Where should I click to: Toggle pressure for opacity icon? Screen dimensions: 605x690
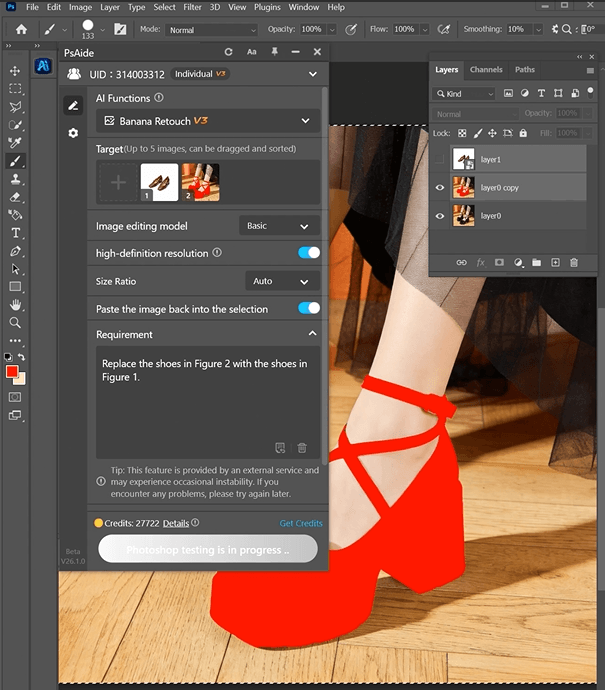click(351, 29)
